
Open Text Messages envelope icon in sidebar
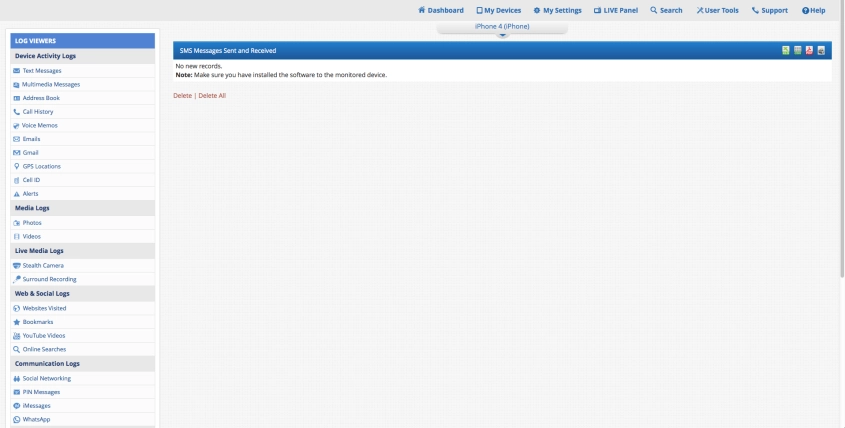tap(17, 71)
